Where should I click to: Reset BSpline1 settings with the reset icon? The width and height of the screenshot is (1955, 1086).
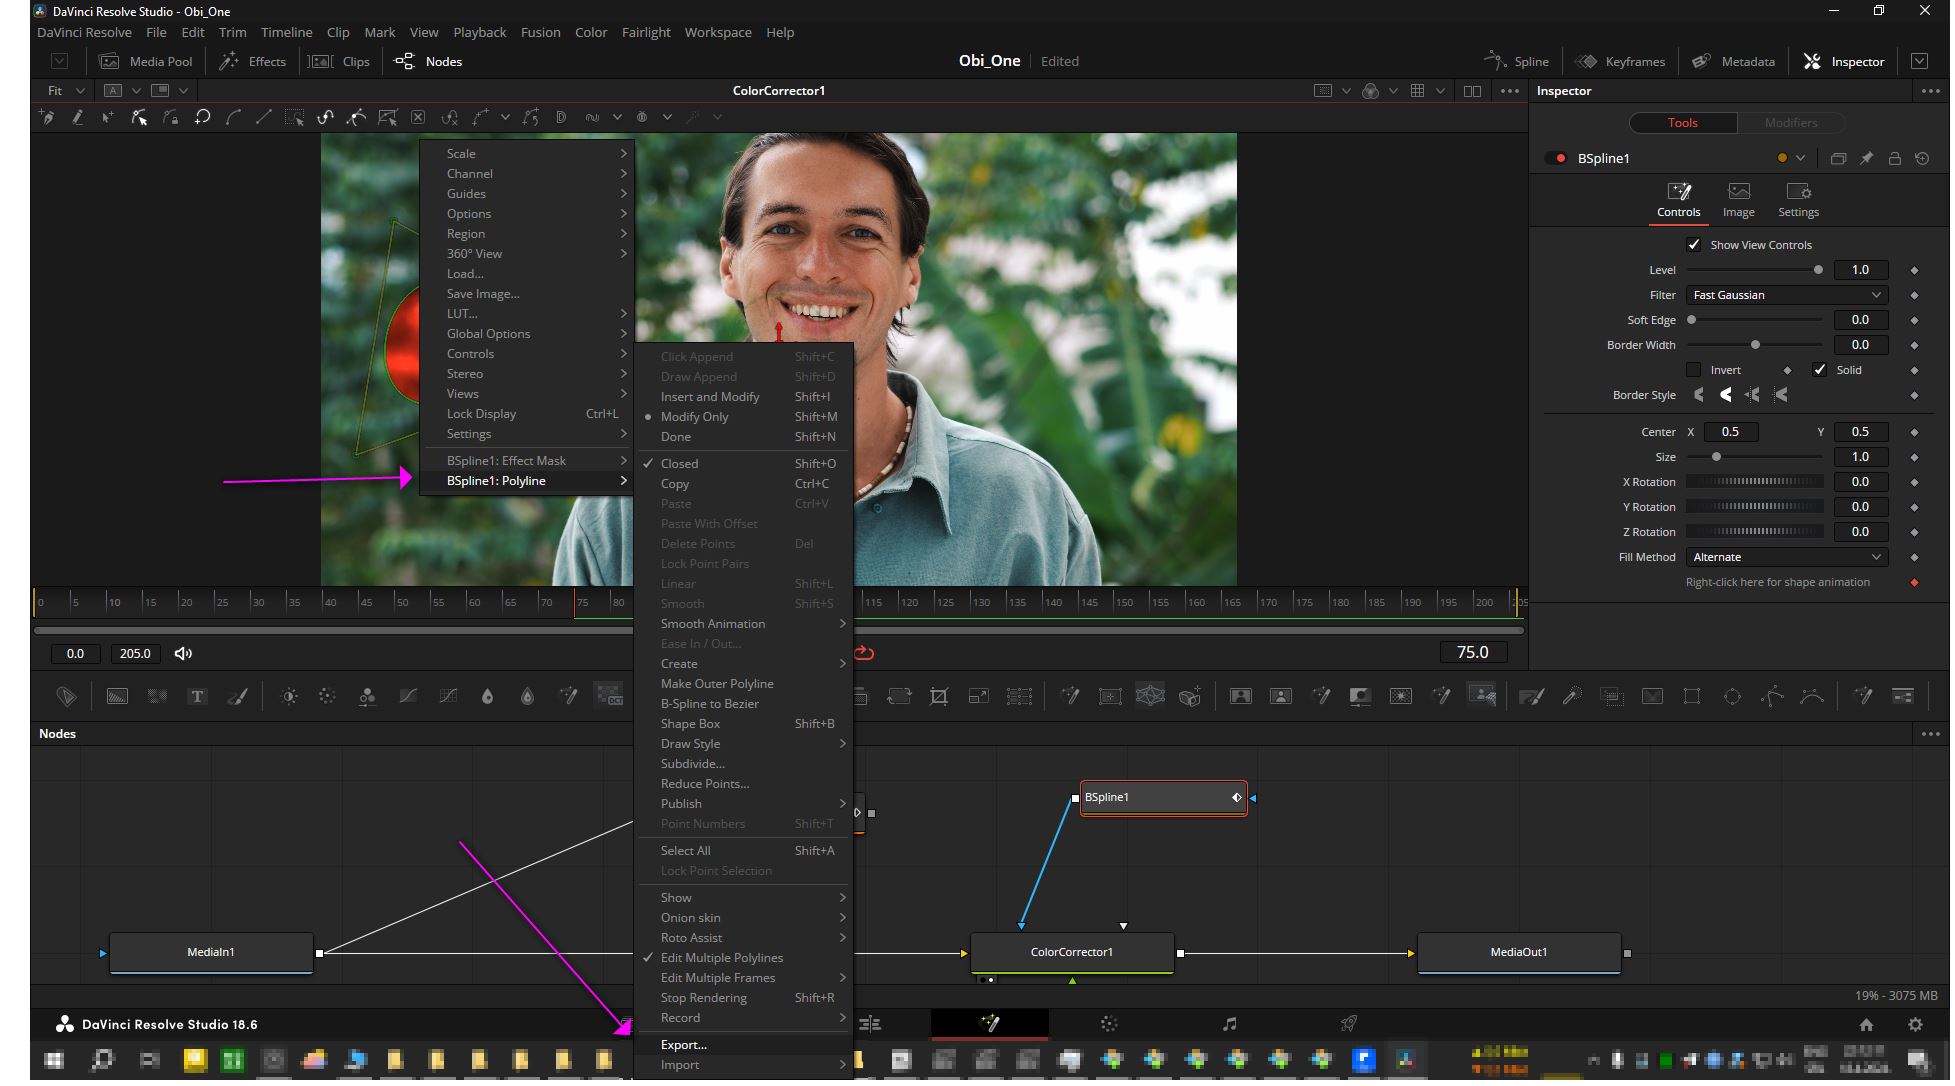(x=1922, y=158)
